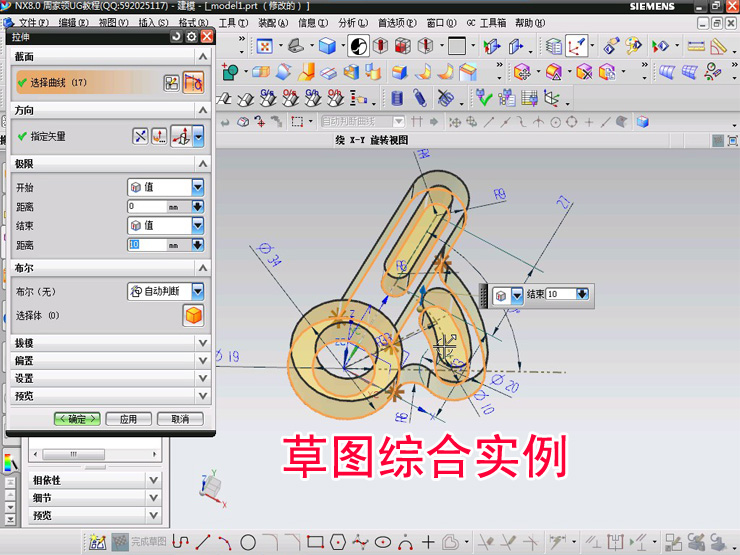The image size is (740, 555).
Task: Expand the 拔模 section
Action: coord(203,342)
